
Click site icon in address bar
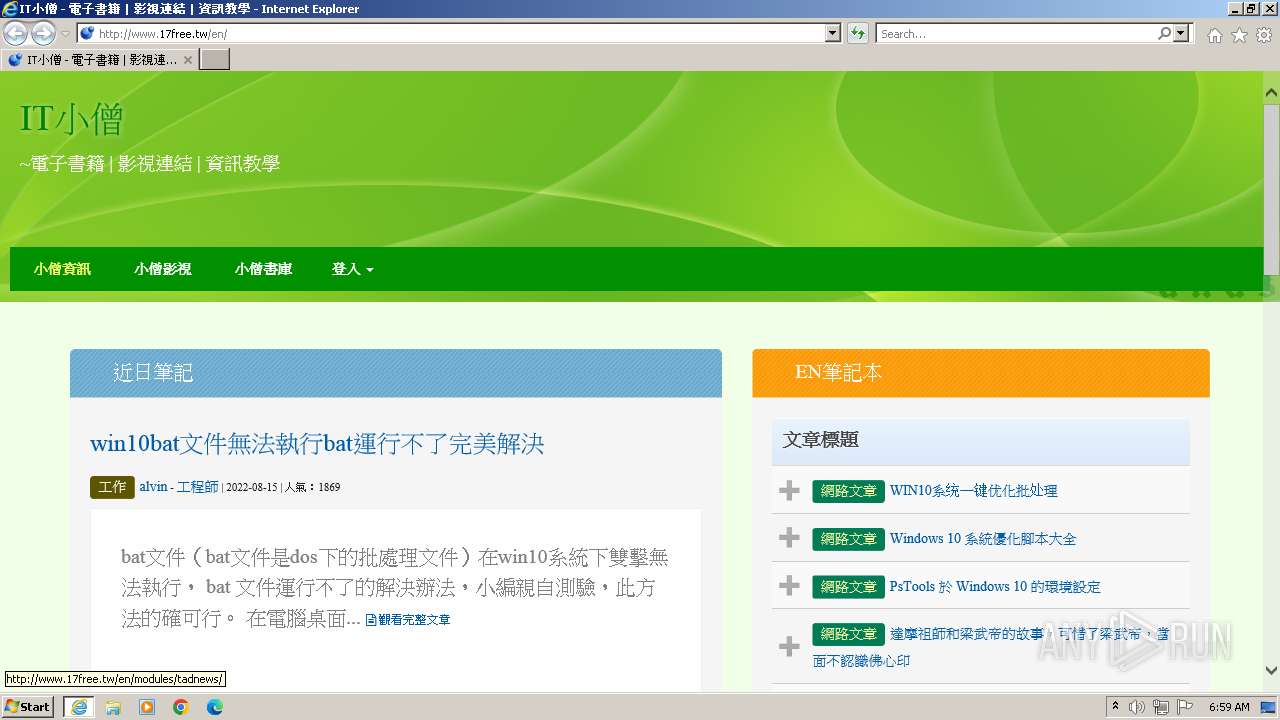point(87,33)
